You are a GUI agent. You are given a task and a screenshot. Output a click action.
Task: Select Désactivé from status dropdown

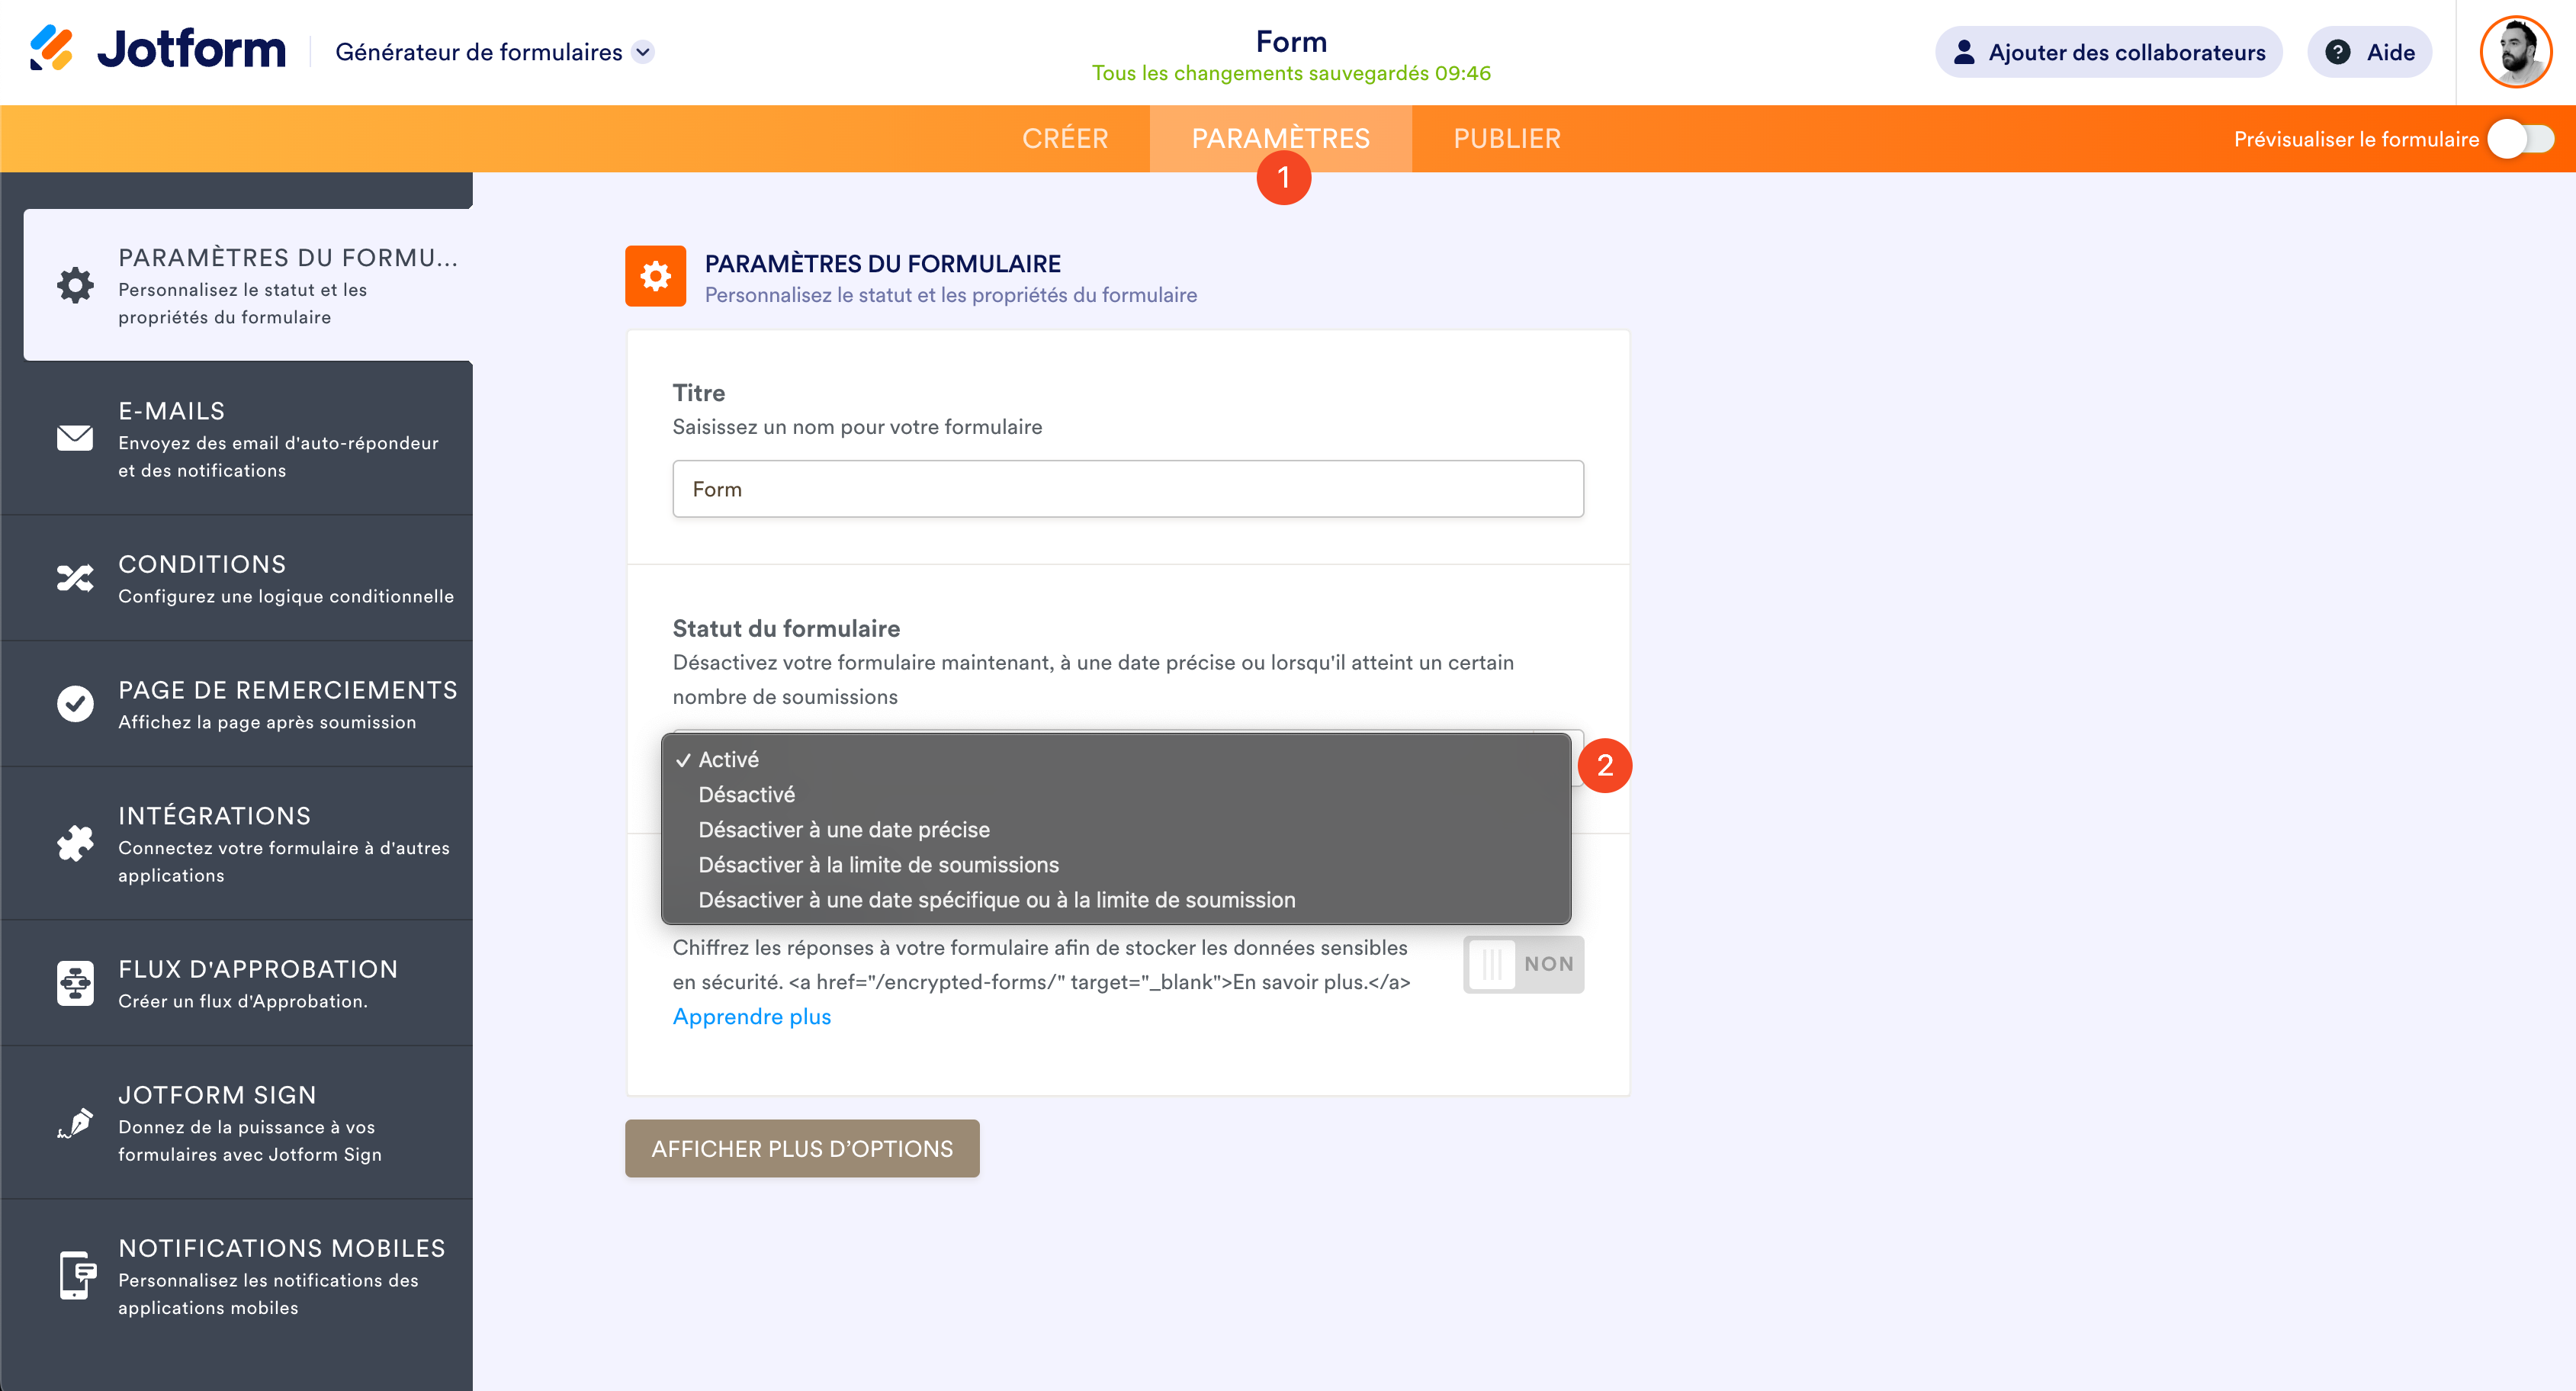pos(746,794)
